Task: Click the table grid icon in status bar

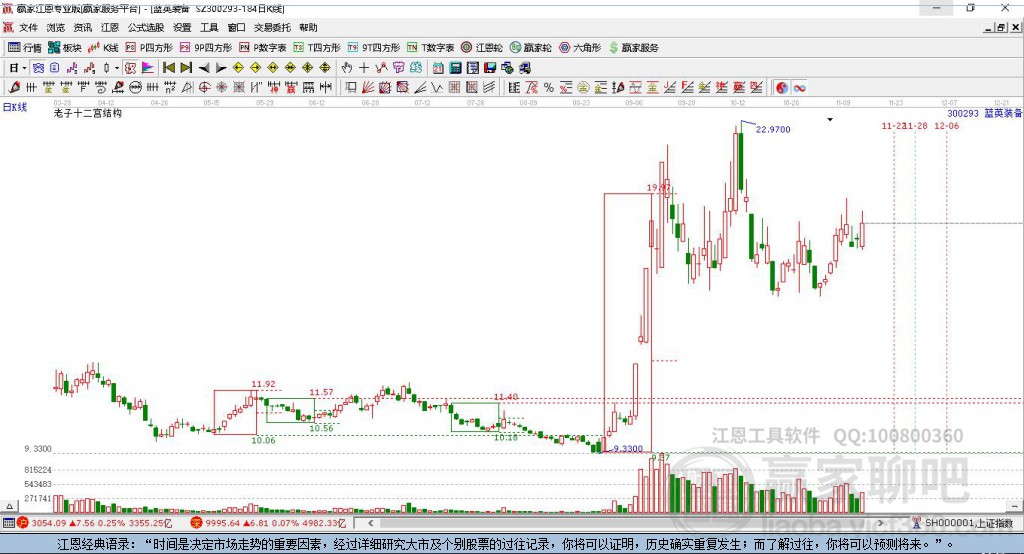Action: coord(8,523)
